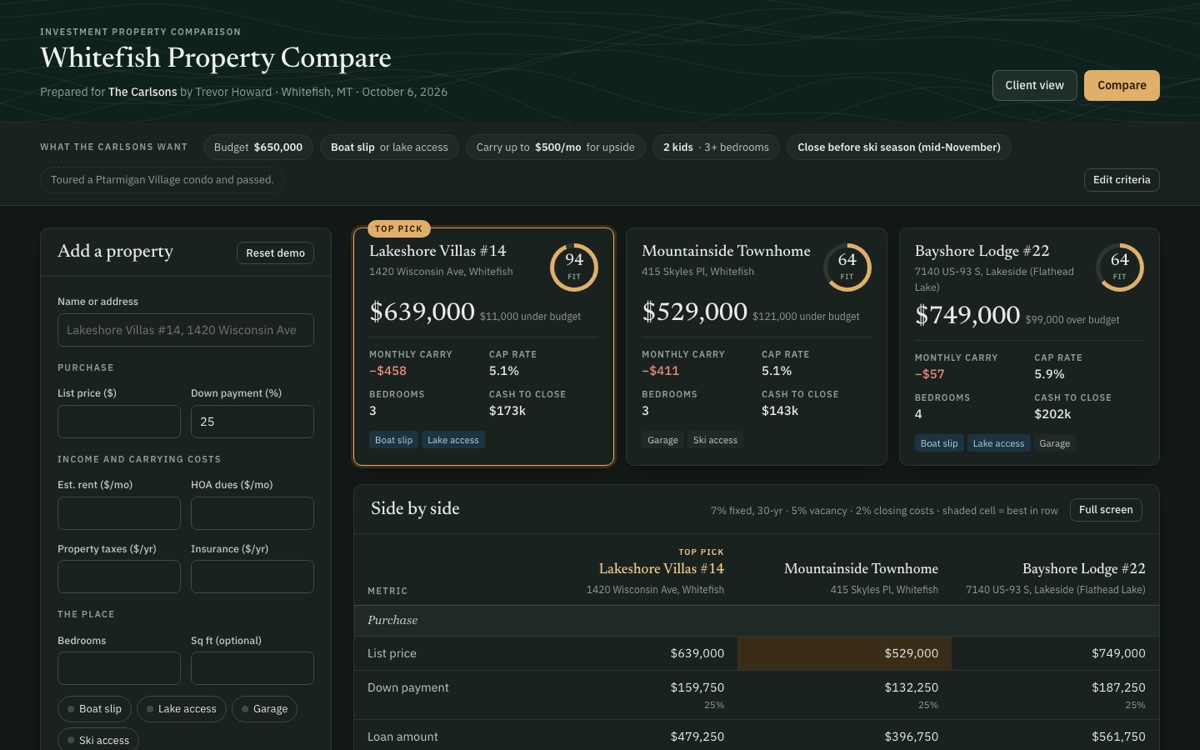The image size is (1200, 750).
Task: Toggle the Boat slip feature chip
Action: point(94,709)
